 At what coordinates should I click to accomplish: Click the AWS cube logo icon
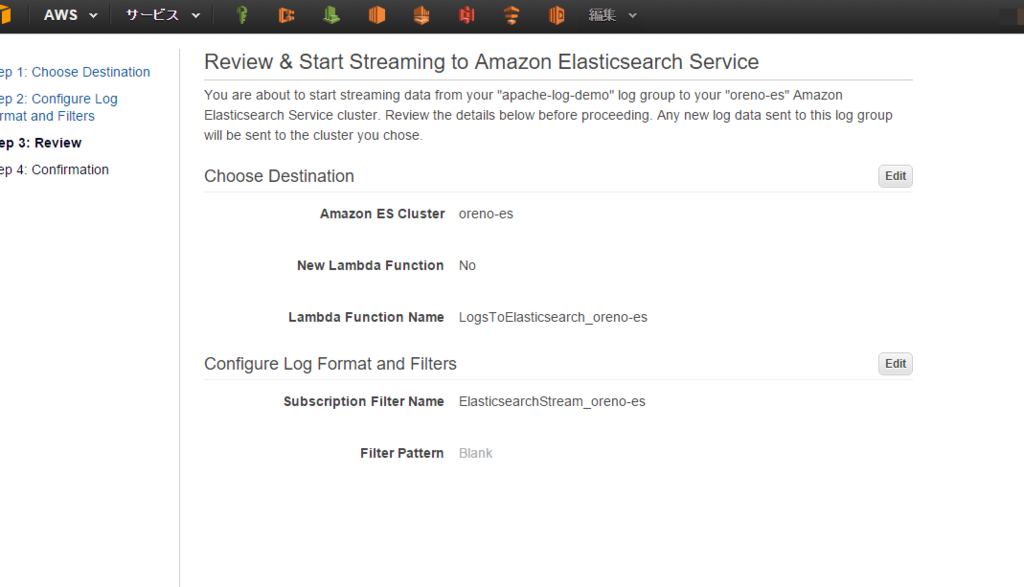[x=5, y=14]
